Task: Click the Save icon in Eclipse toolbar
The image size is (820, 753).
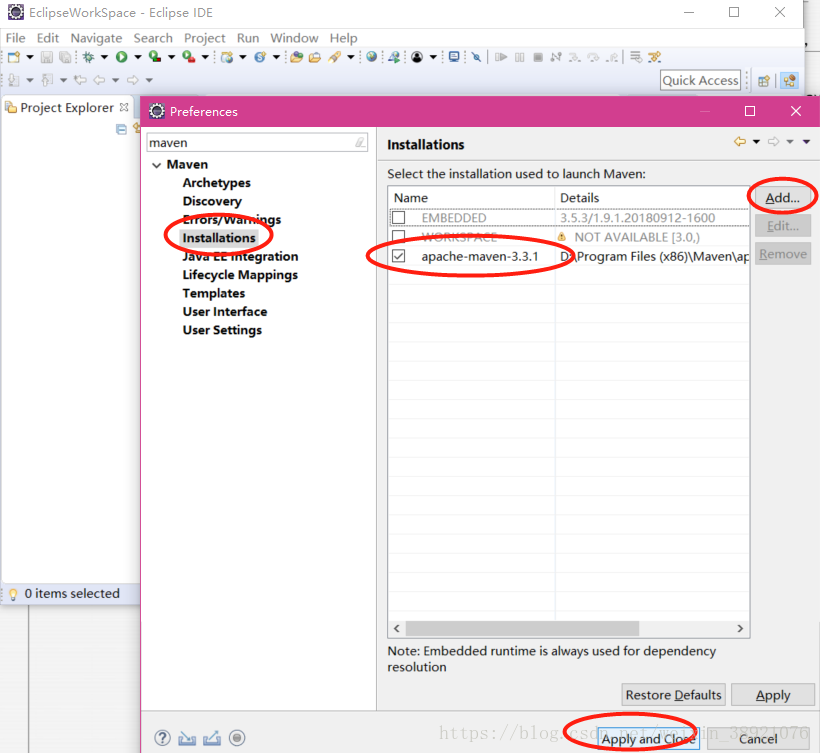Action: 47,57
